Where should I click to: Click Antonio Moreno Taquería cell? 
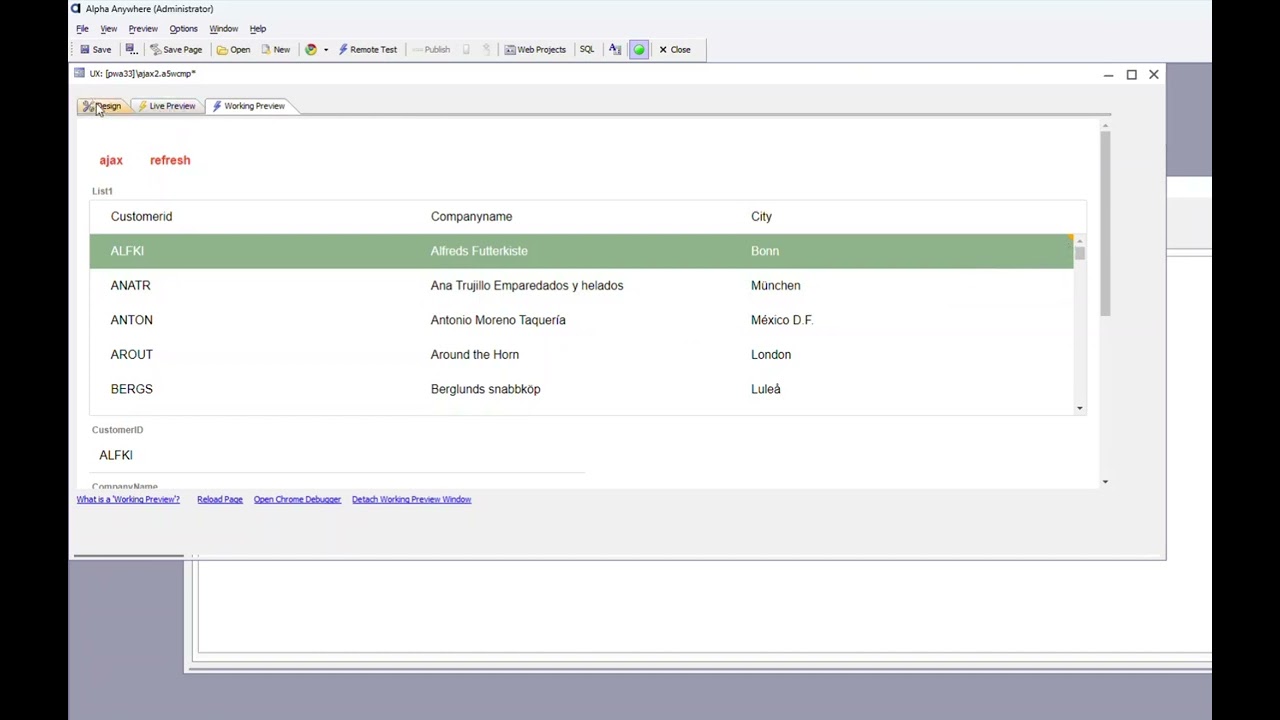click(x=498, y=320)
